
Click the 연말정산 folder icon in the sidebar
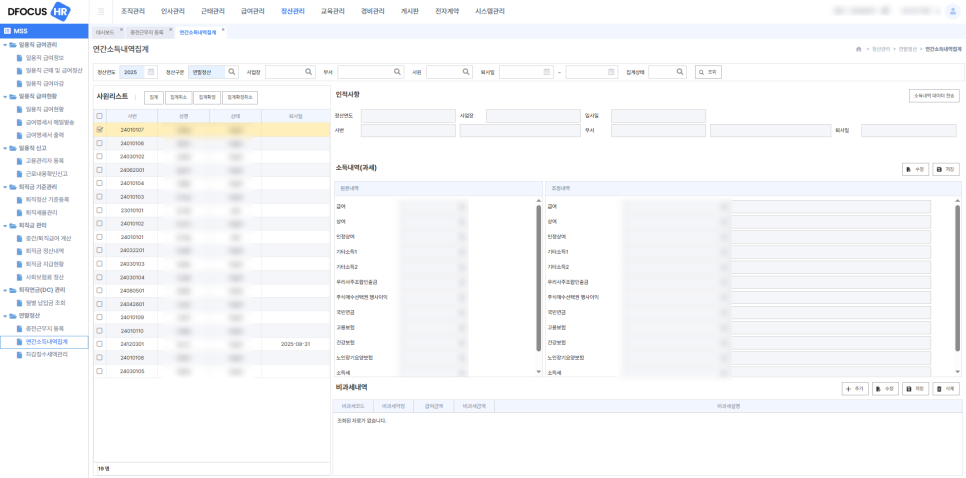click(x=13, y=316)
